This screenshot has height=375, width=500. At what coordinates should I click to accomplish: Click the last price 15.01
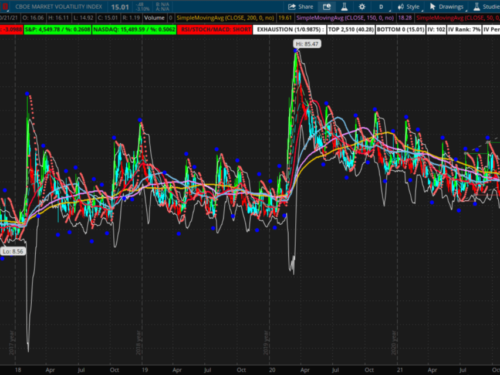tap(120, 7)
